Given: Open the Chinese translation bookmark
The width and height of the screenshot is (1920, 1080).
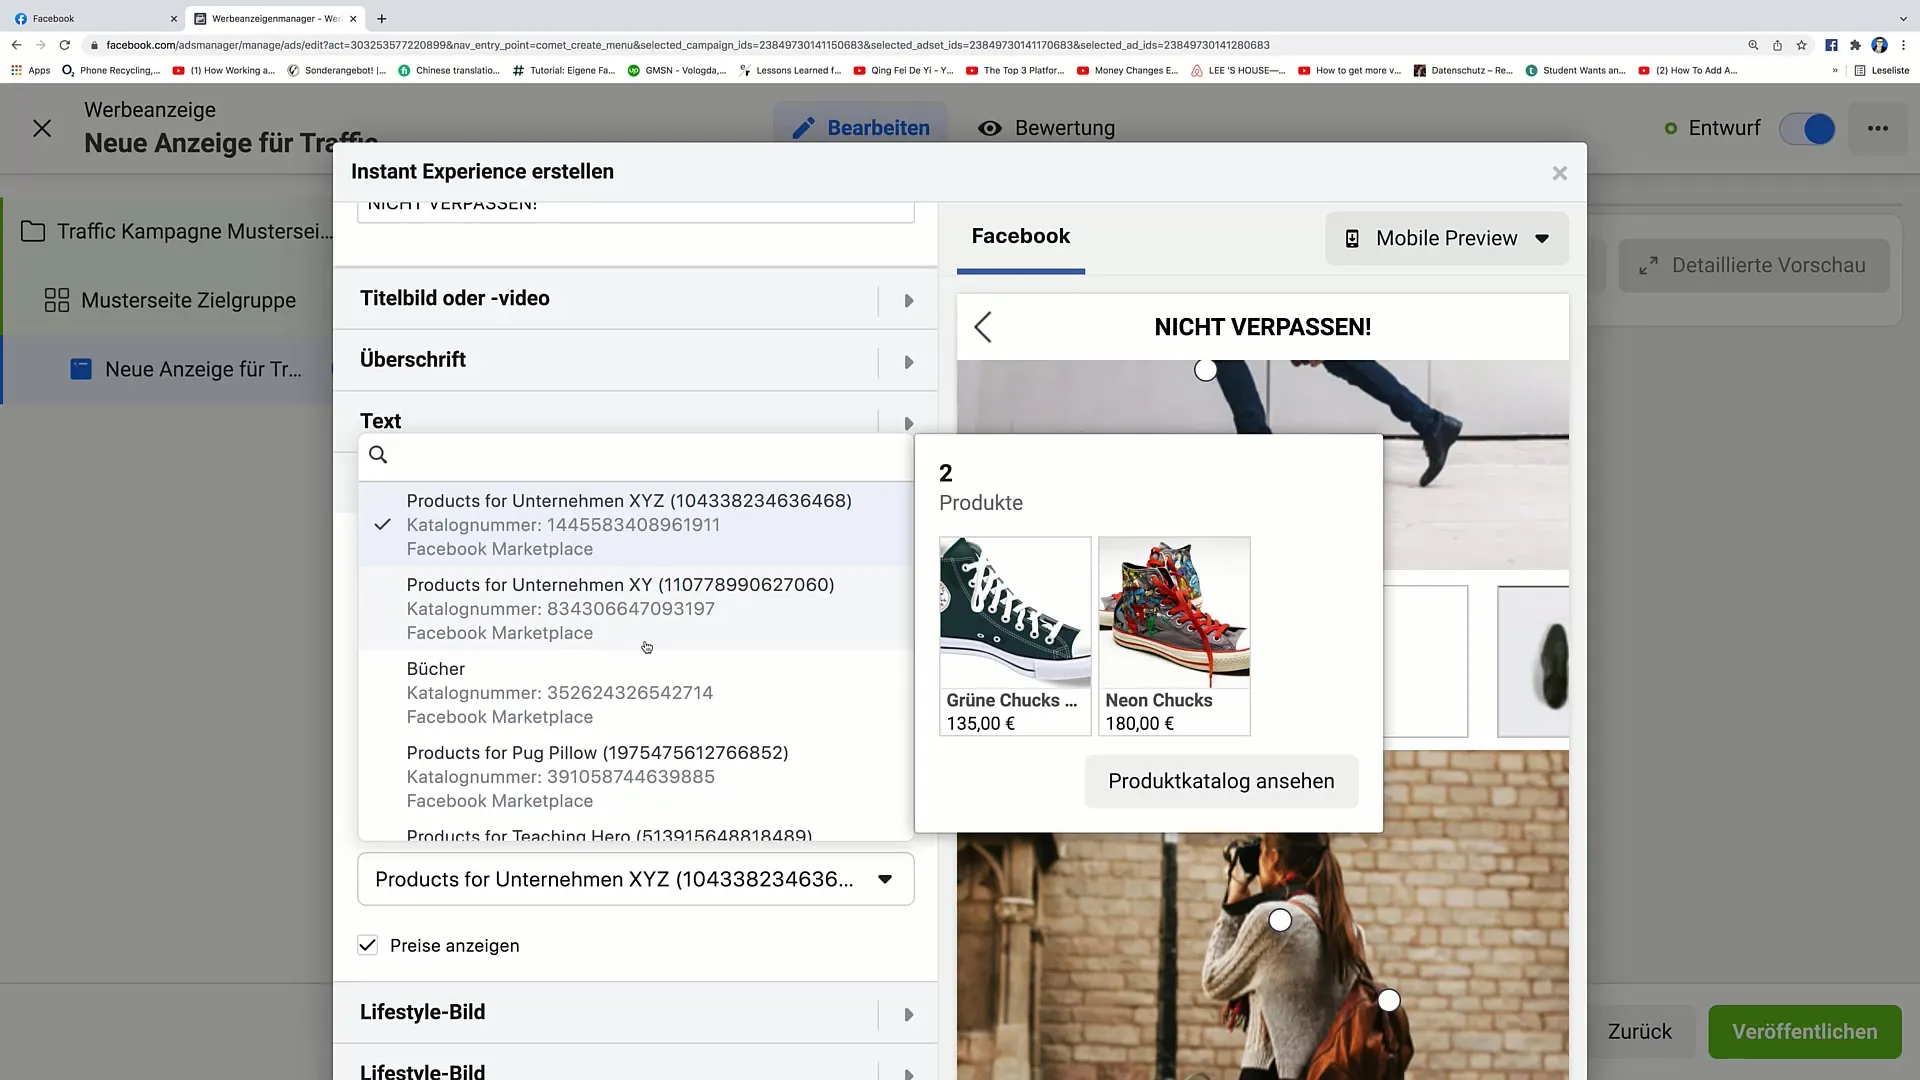Looking at the screenshot, I should click(x=449, y=70).
